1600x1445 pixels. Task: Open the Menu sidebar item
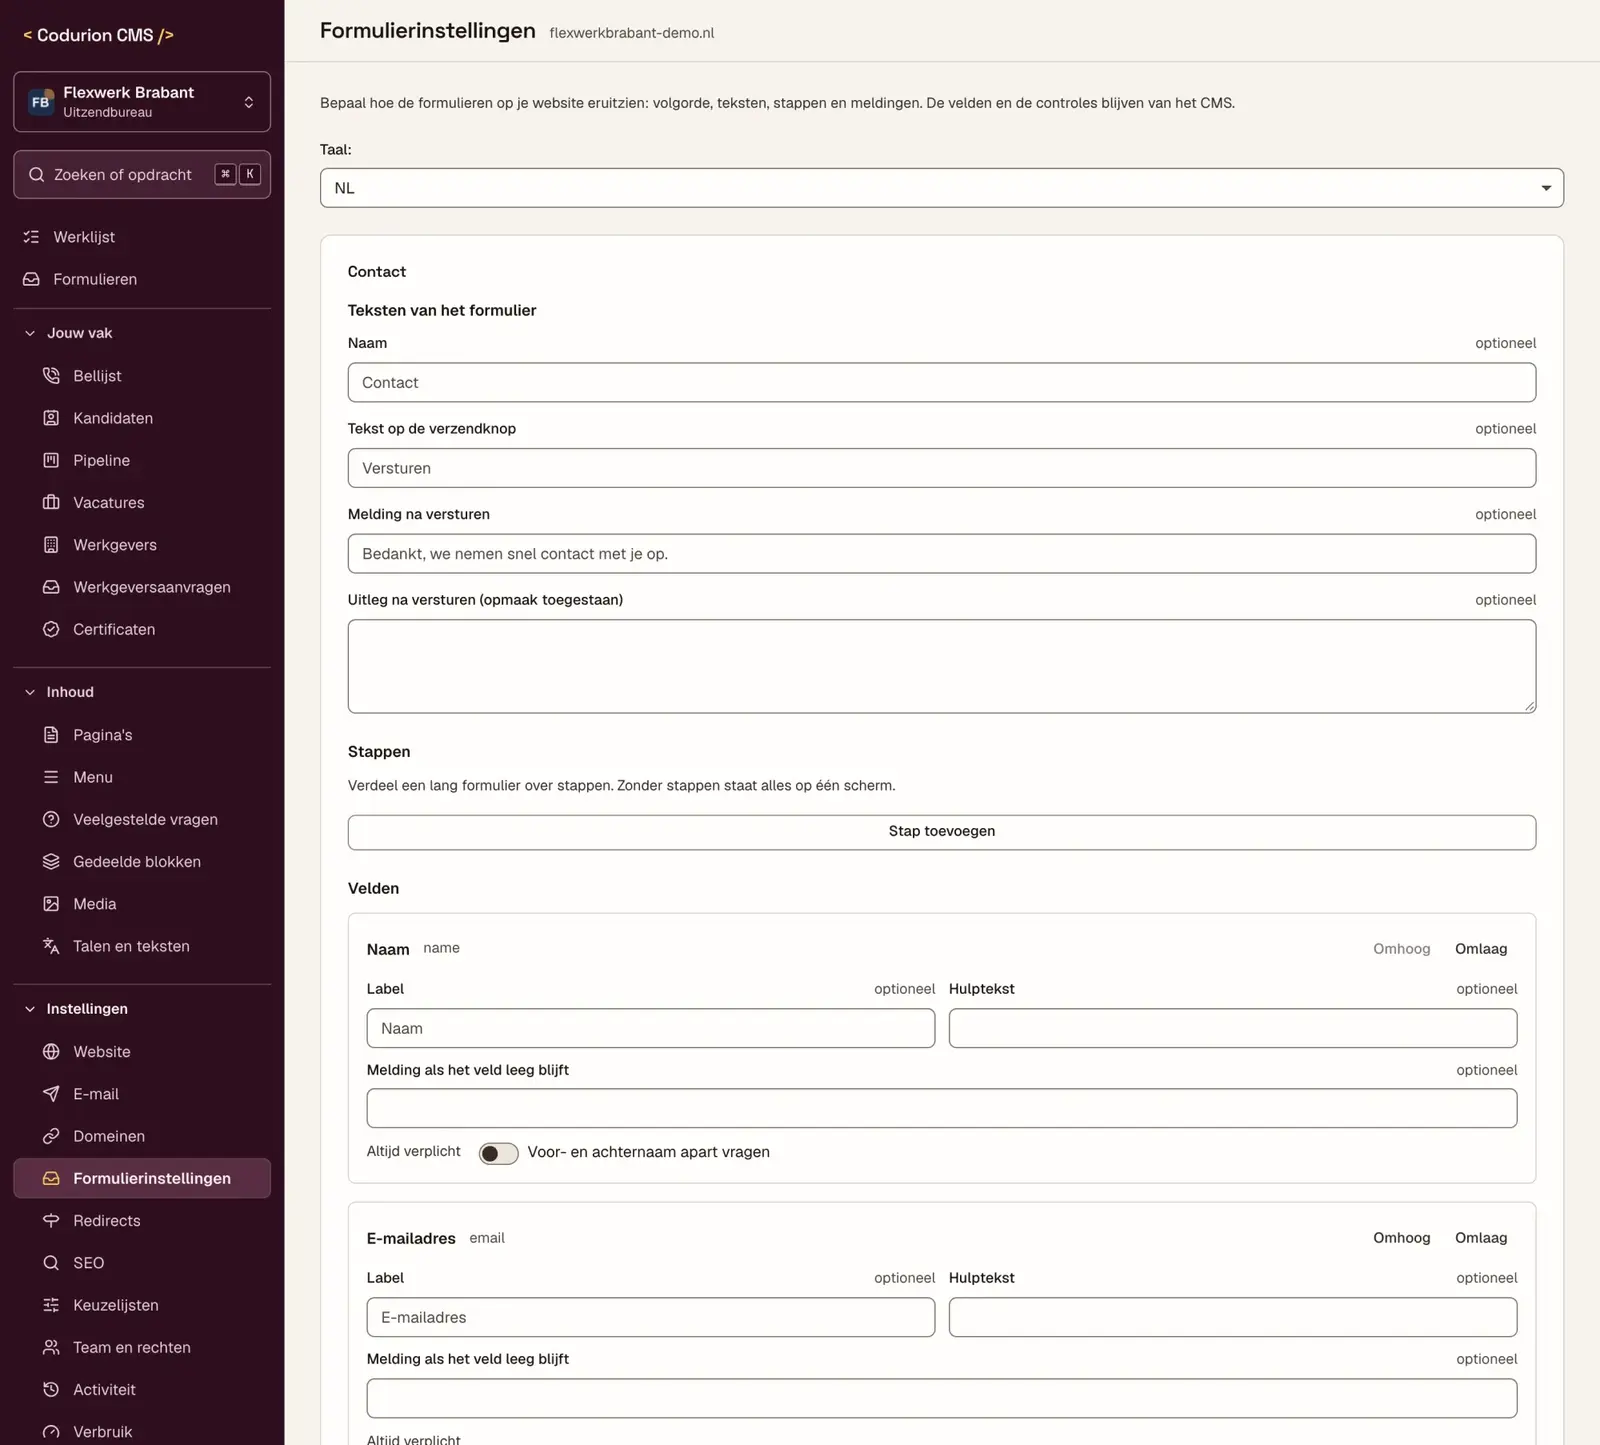pyautogui.click(x=142, y=777)
